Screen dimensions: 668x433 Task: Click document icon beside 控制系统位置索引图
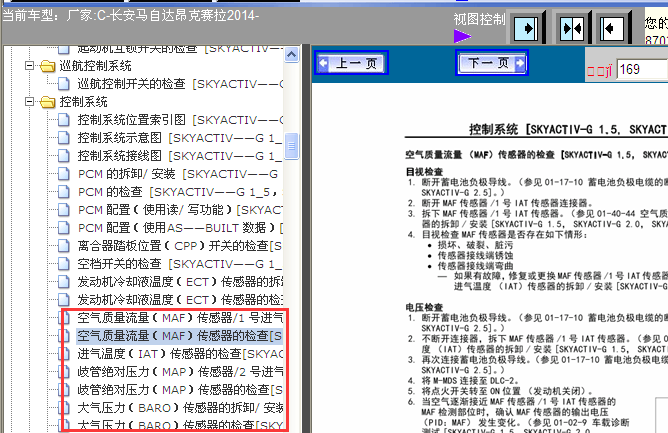coord(63,120)
